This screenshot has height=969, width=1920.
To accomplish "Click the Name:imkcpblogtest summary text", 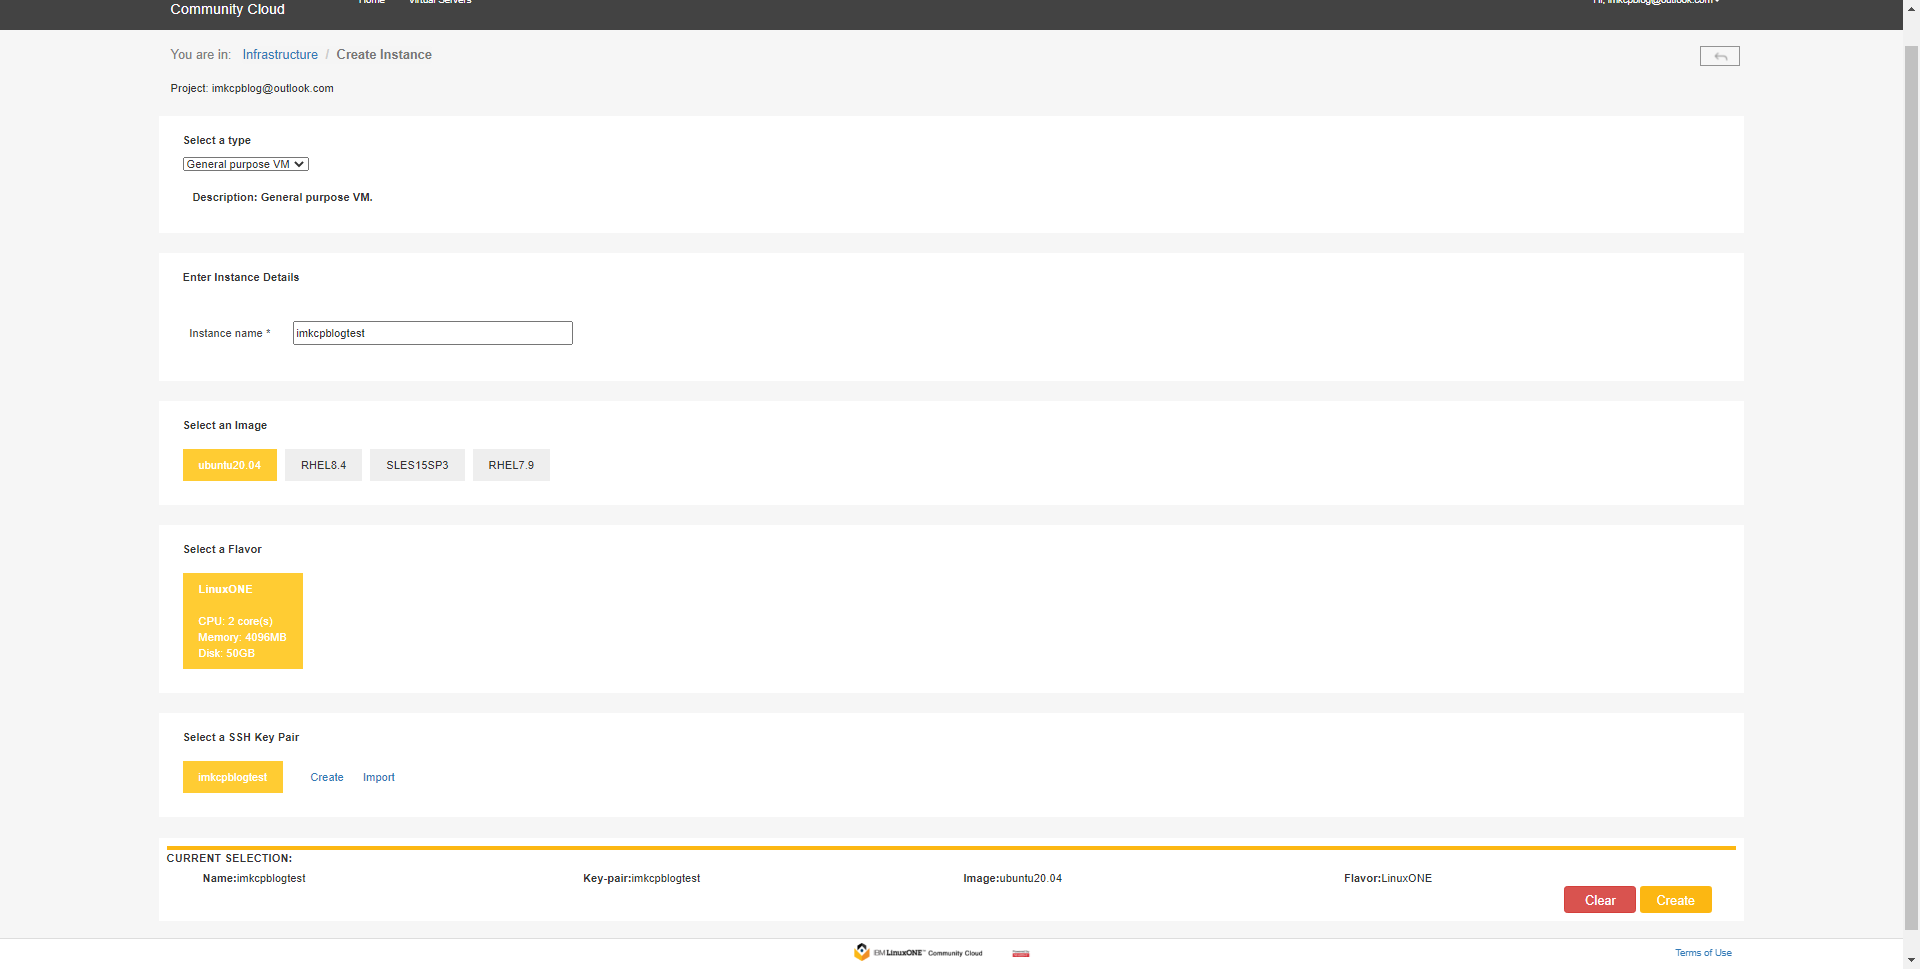I will 254,878.
